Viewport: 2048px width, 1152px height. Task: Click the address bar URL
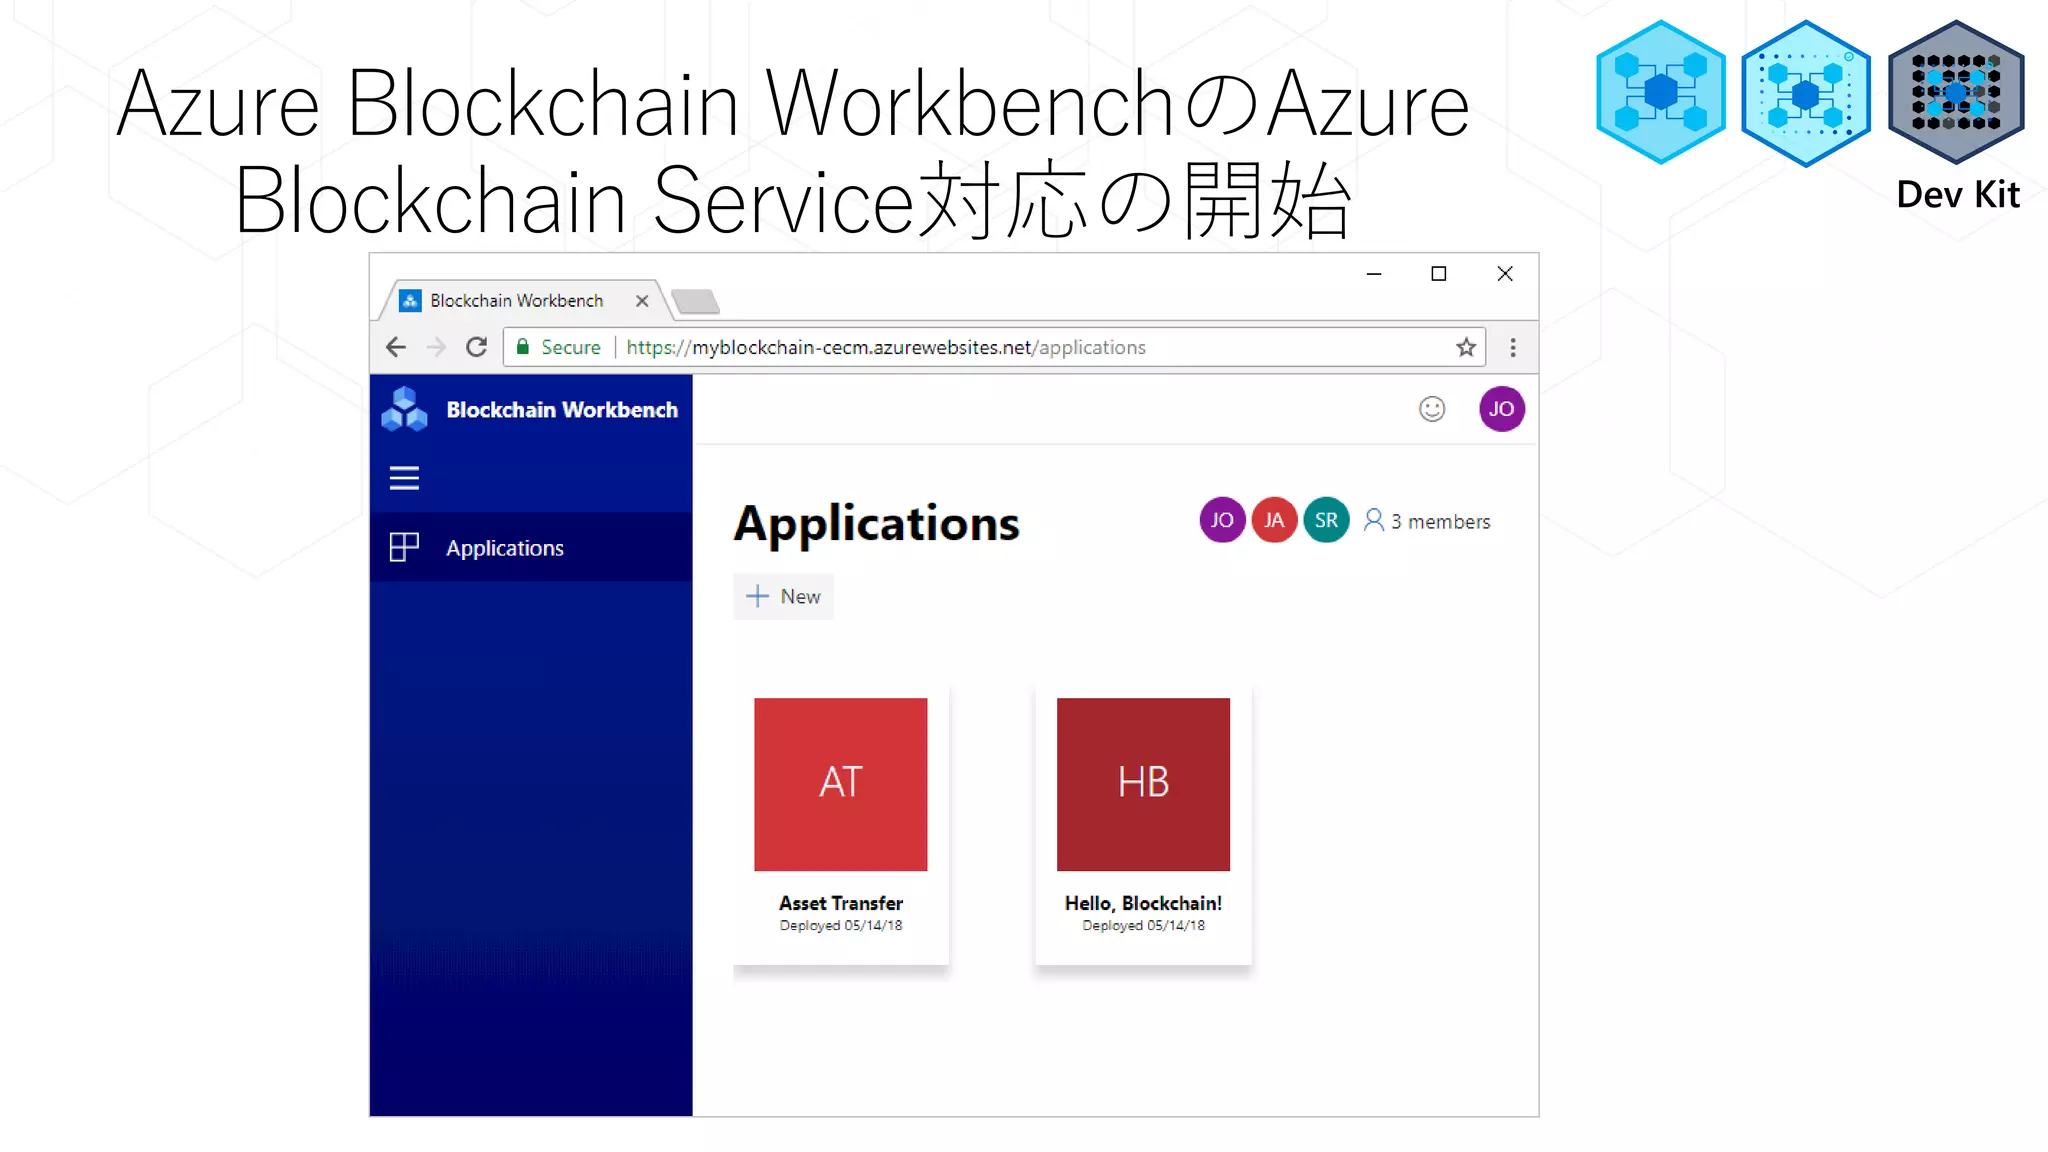886,347
